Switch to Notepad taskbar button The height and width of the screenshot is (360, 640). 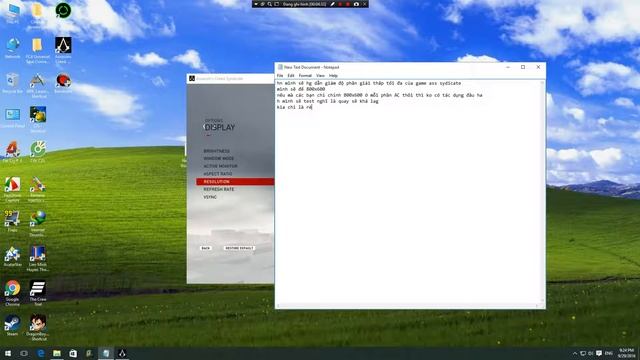point(106,353)
